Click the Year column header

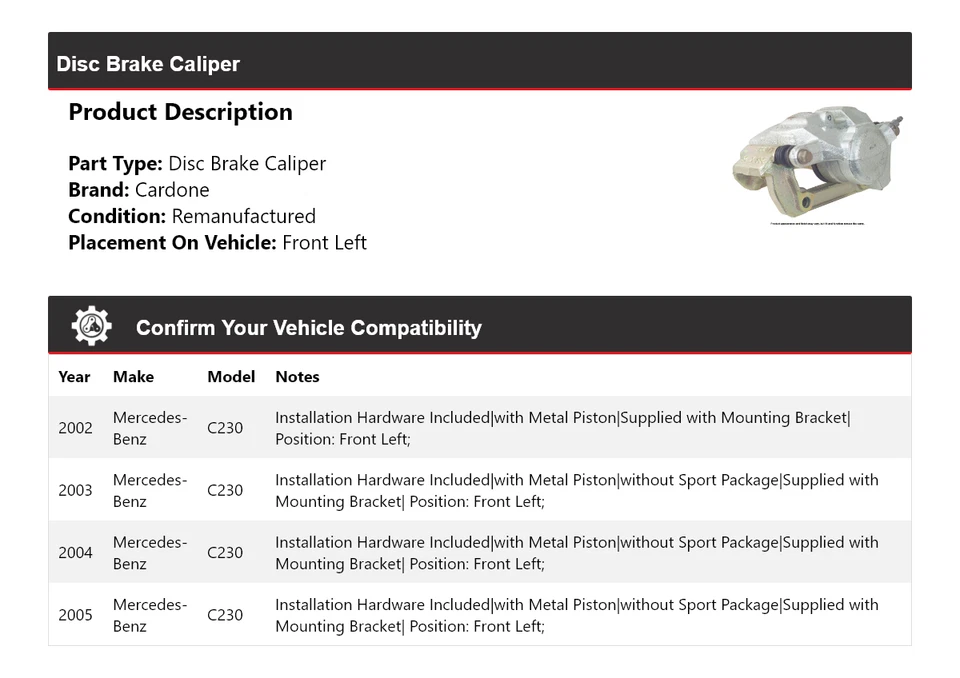click(74, 377)
